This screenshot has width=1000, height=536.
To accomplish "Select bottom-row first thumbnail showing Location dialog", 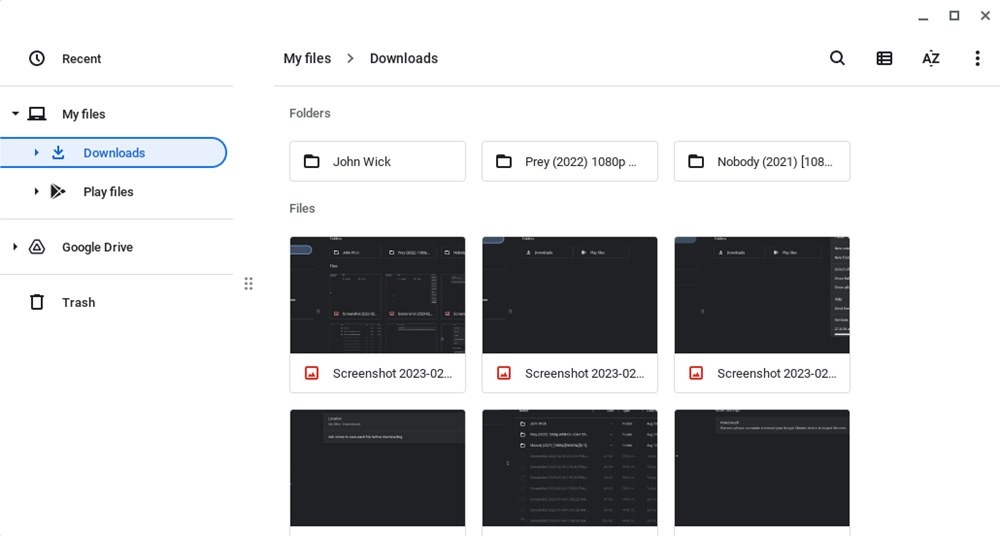I will [x=378, y=468].
